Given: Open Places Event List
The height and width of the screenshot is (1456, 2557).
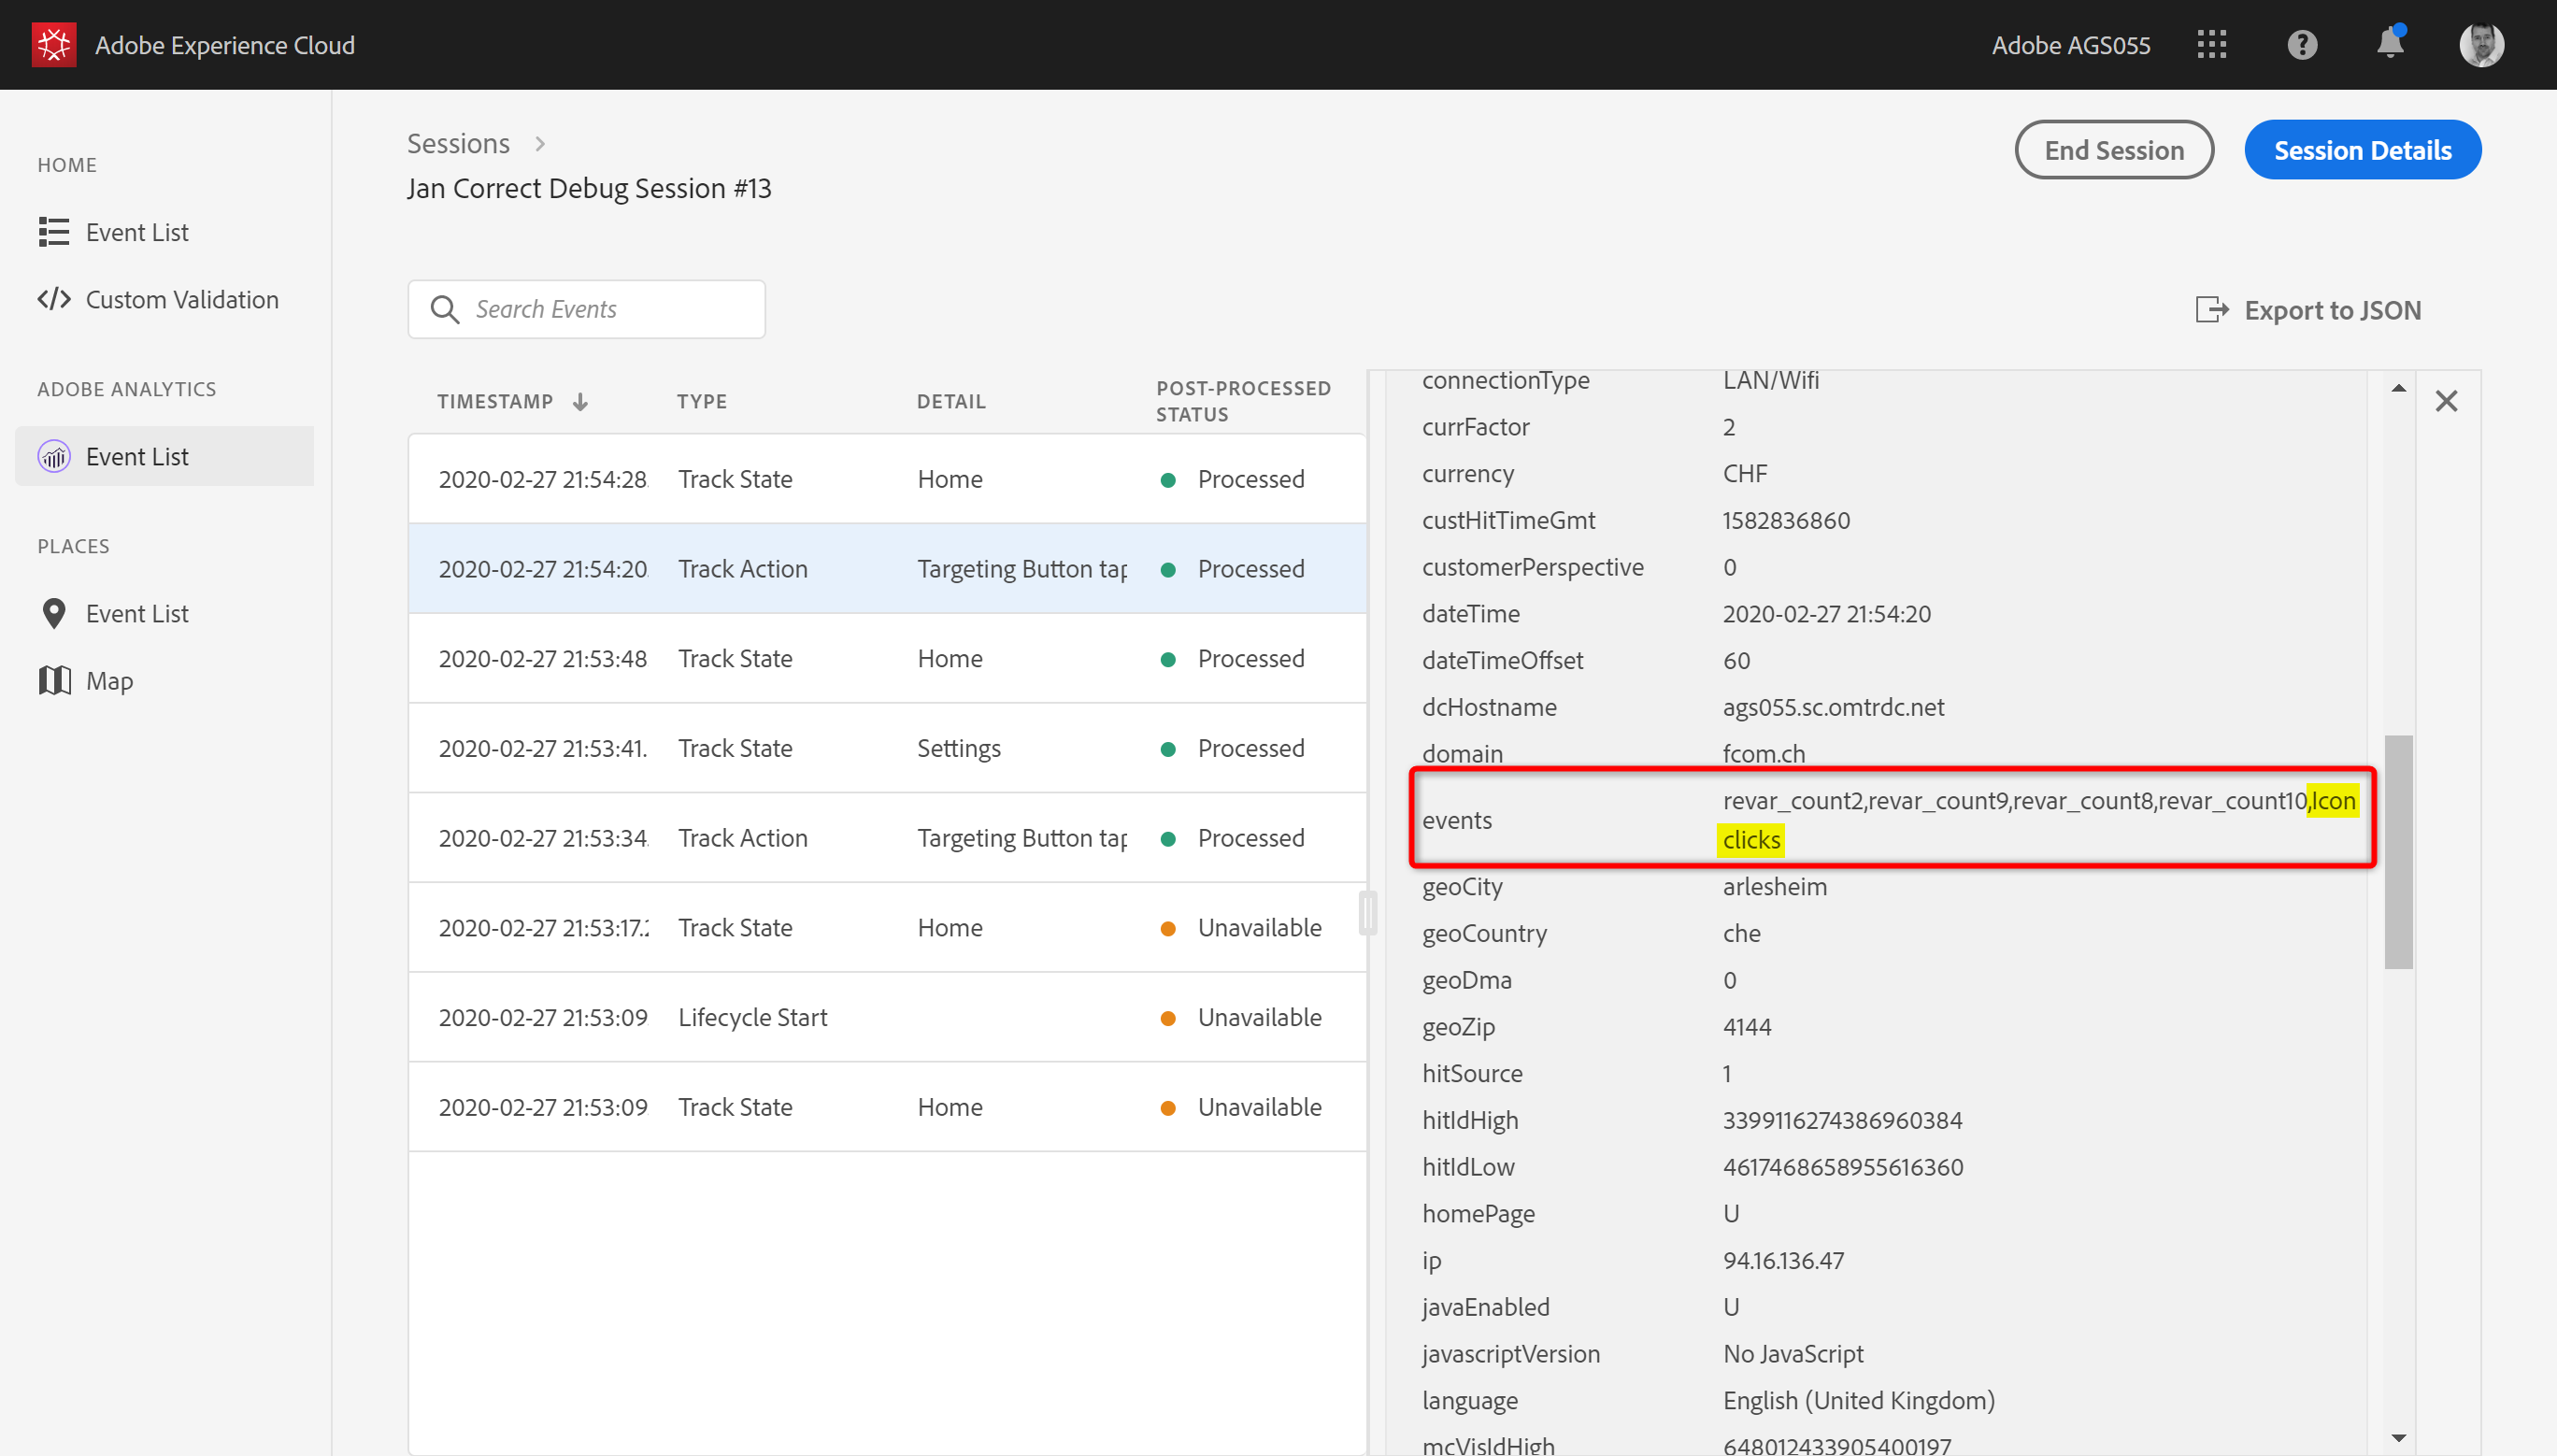Looking at the screenshot, I should click(x=137, y=614).
